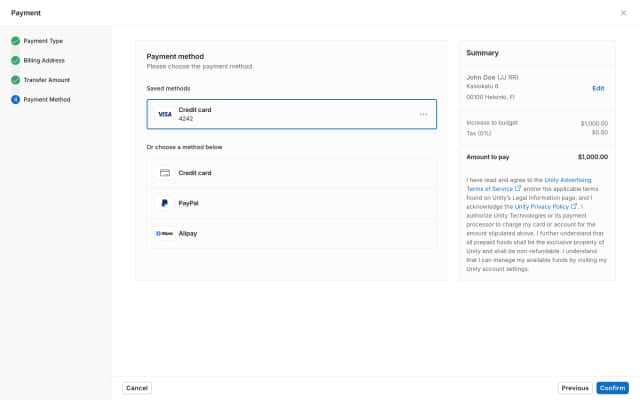This screenshot has height=400, width=640.
Task: Open Unity Advertising Terms of Service link
Action: pyautogui.click(x=529, y=184)
